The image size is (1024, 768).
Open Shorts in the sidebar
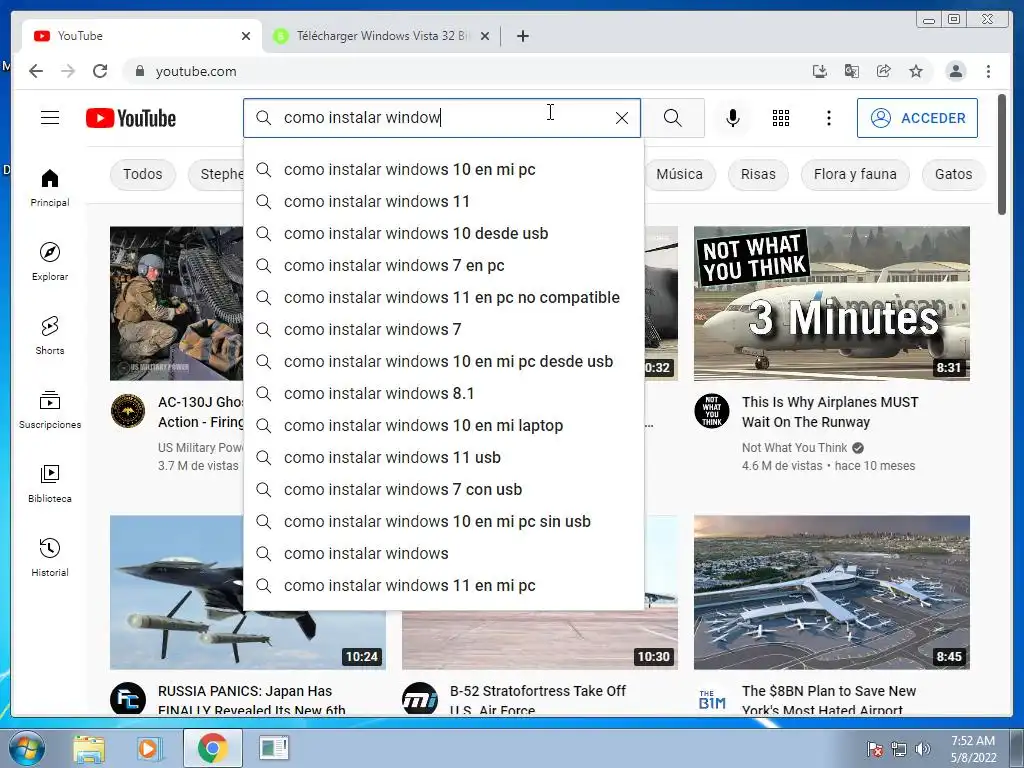[x=50, y=335]
